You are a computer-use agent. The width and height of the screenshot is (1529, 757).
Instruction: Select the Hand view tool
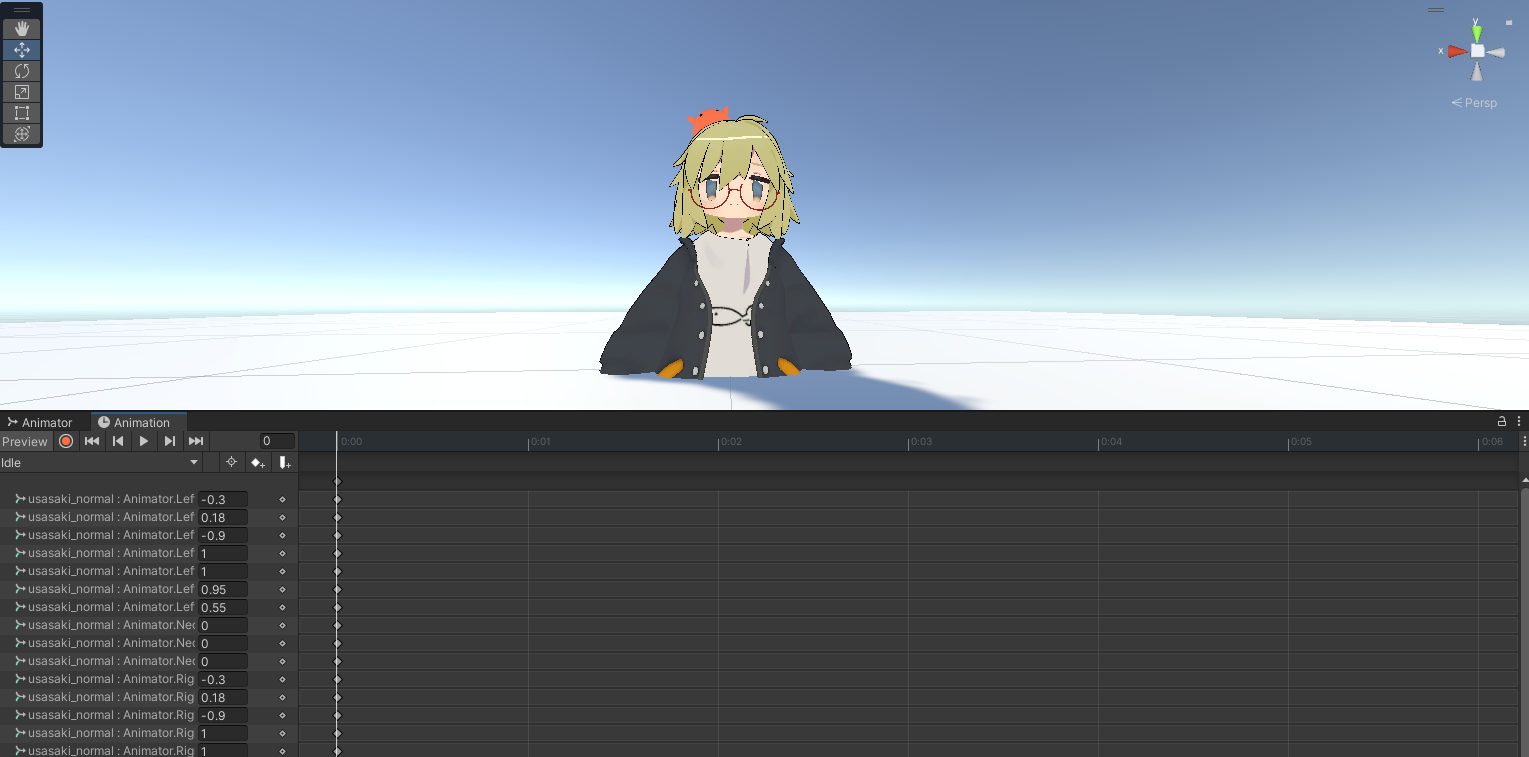point(22,28)
